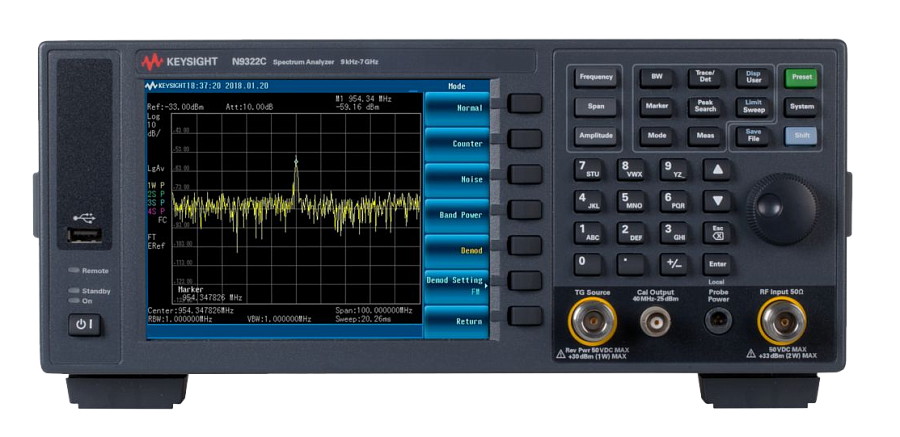Click the Enter Local key
The width and height of the screenshot is (900, 437).
[717, 264]
